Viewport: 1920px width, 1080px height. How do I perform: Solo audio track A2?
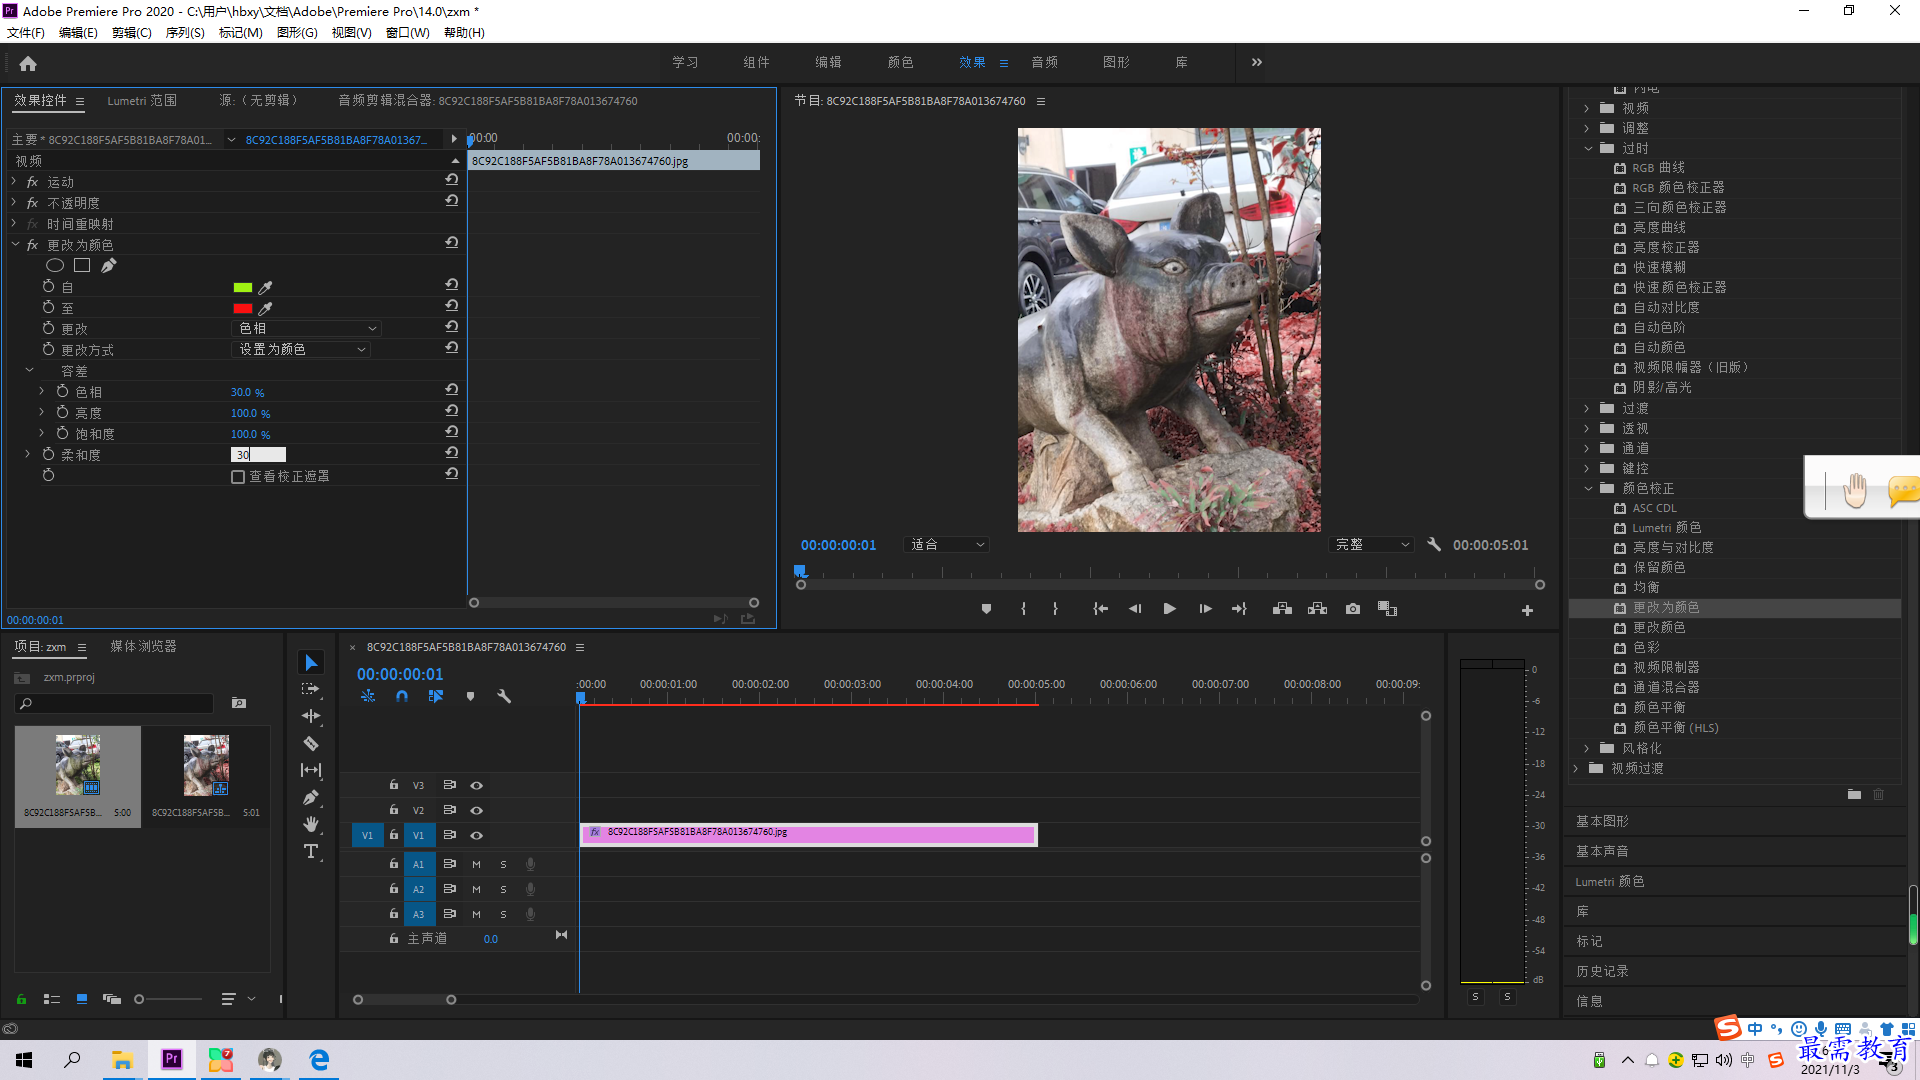503,889
